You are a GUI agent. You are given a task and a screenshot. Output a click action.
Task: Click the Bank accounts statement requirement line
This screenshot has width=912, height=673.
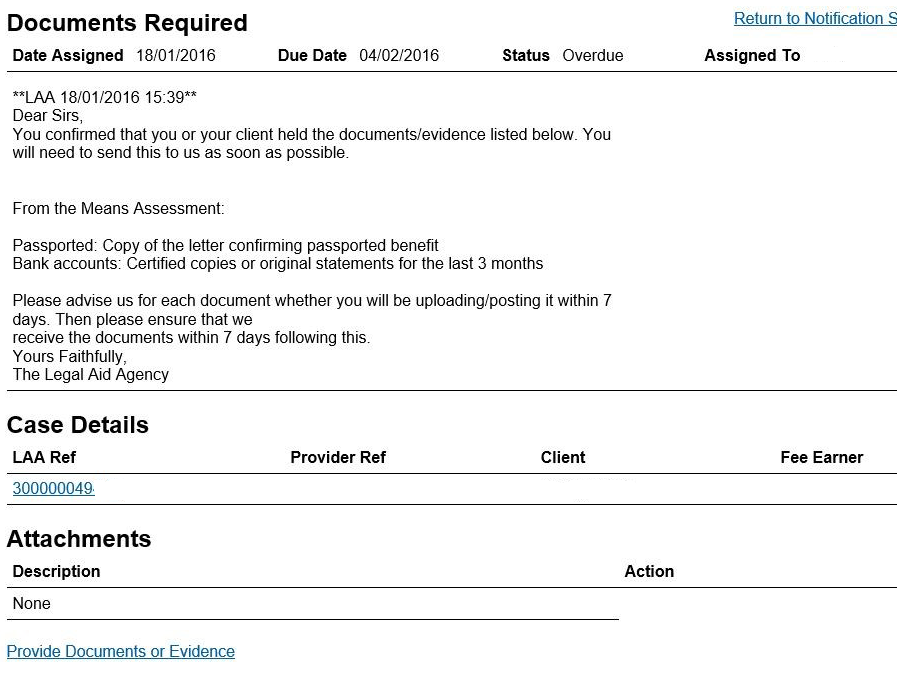tap(278, 265)
